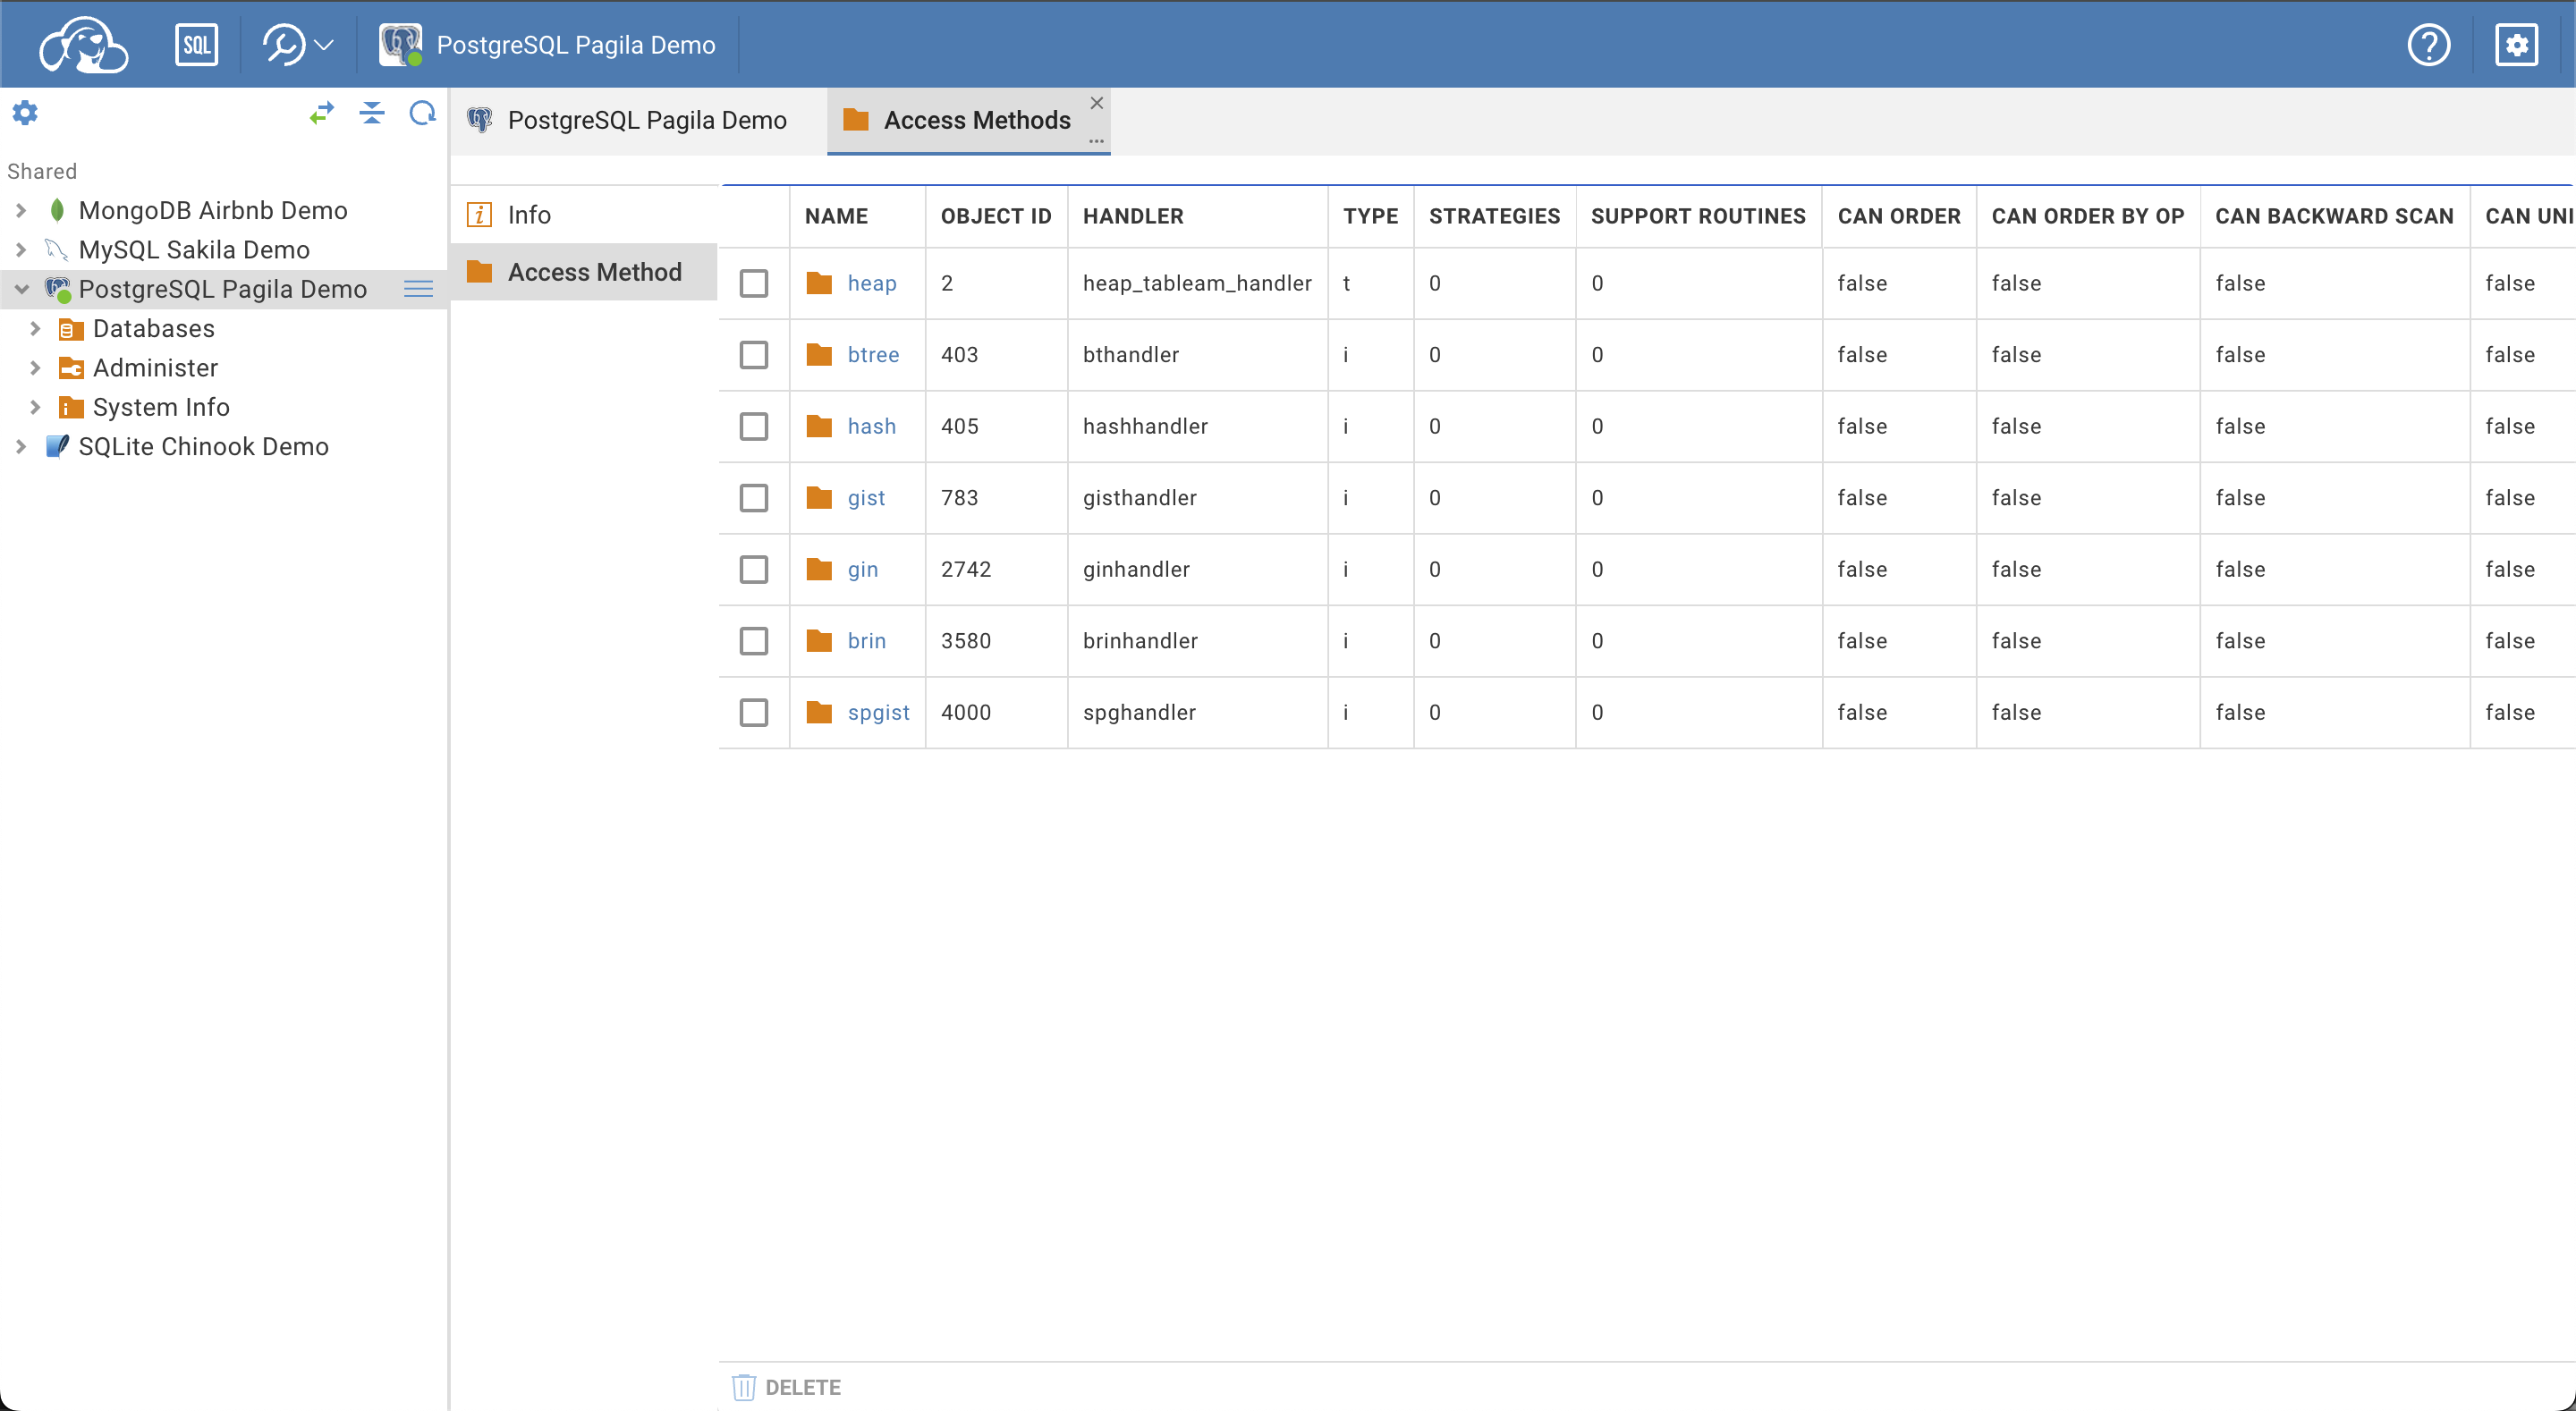Image resolution: width=2576 pixels, height=1411 pixels.
Task: Tick the spgist row checkbox
Action: tap(754, 712)
